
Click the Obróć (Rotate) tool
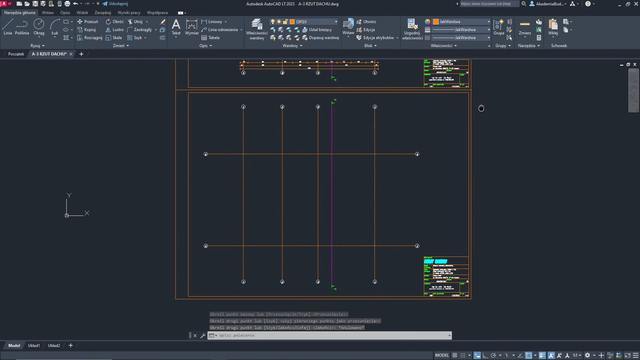(115, 22)
